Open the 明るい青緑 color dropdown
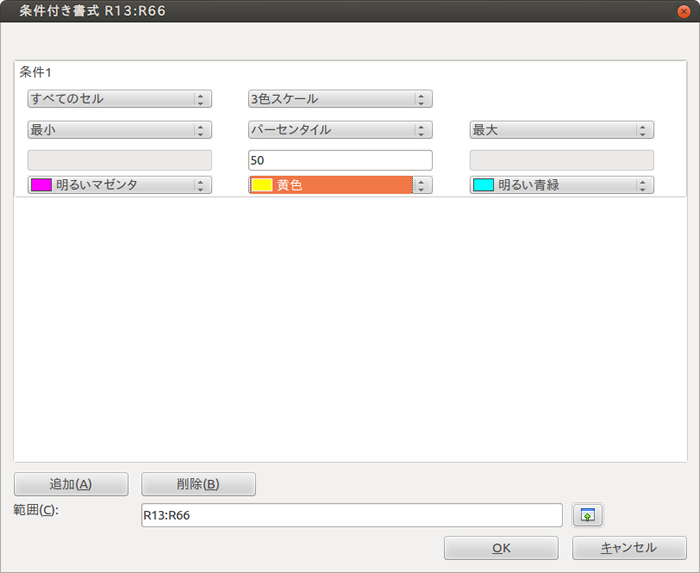 pyautogui.click(x=562, y=185)
